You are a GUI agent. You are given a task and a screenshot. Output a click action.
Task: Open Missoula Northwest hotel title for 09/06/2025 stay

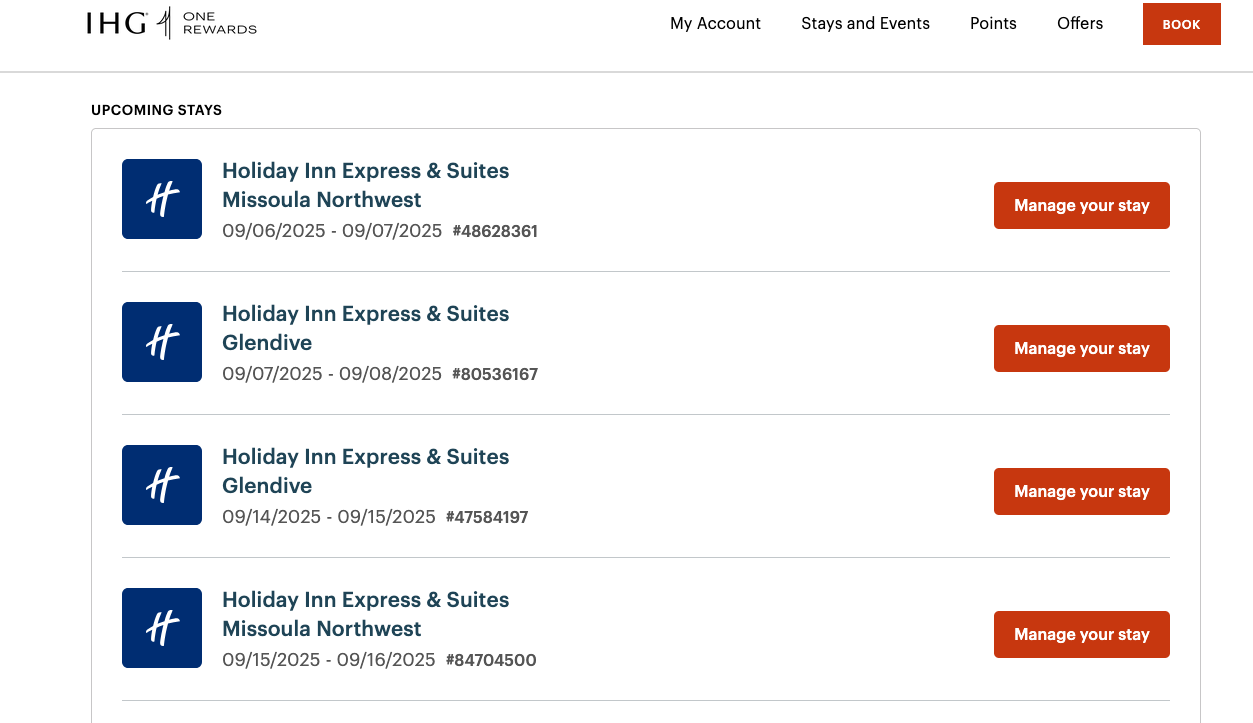365,185
